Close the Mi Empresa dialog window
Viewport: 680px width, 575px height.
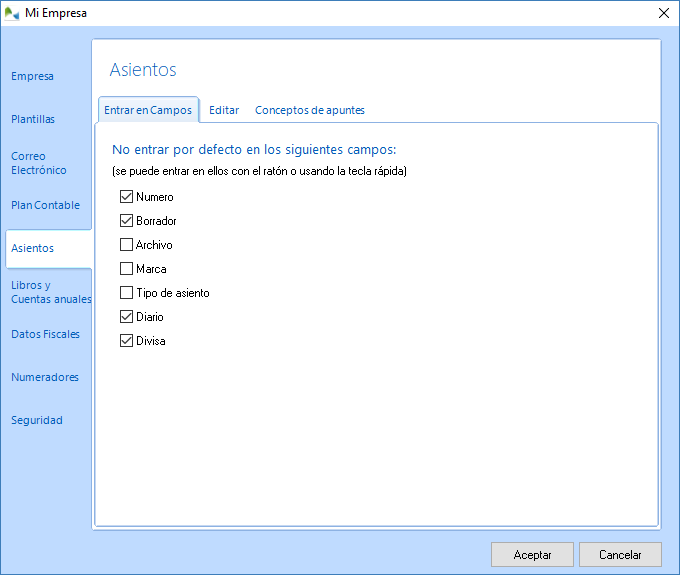pyautogui.click(x=663, y=13)
